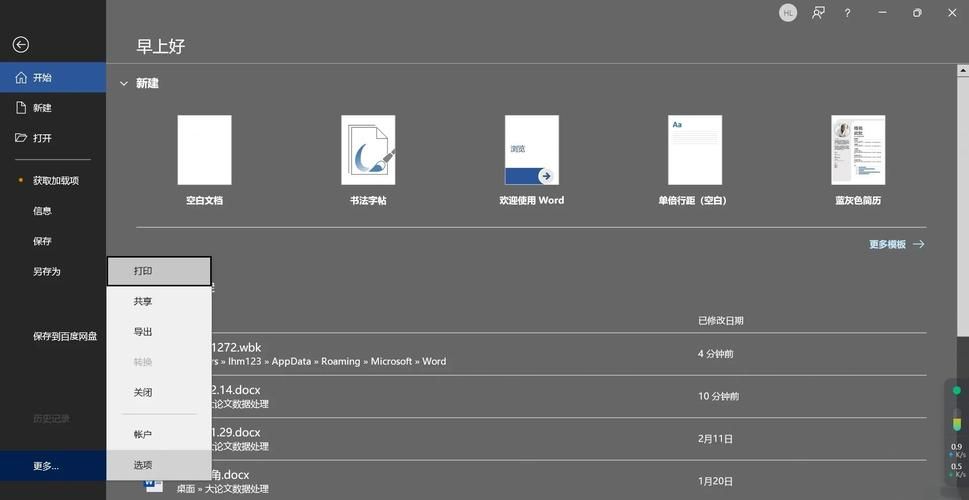This screenshot has height=500, width=969.
Task: Click 保存 in the sidebar
Action: click(53, 241)
